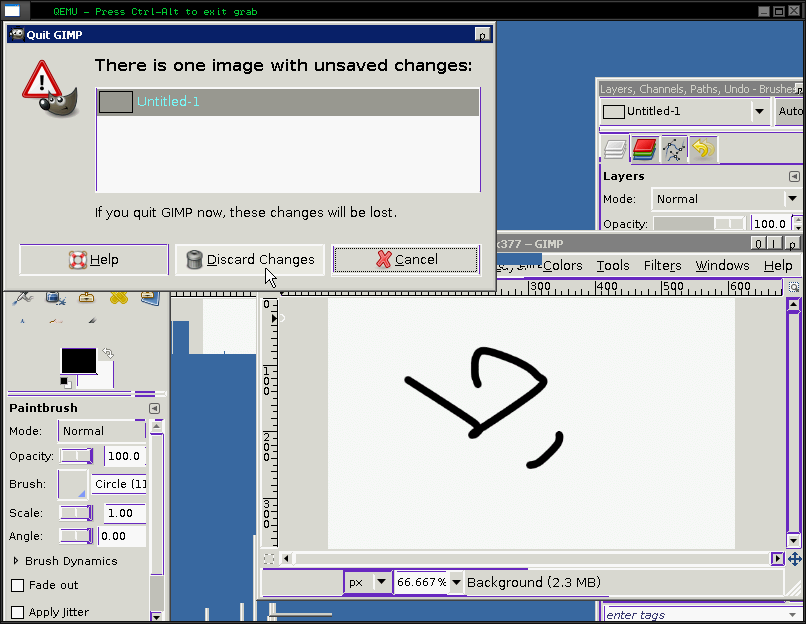Screen dimensions: 806x624
Task: Open the zoom percentage dropdown
Action: (x=456, y=582)
